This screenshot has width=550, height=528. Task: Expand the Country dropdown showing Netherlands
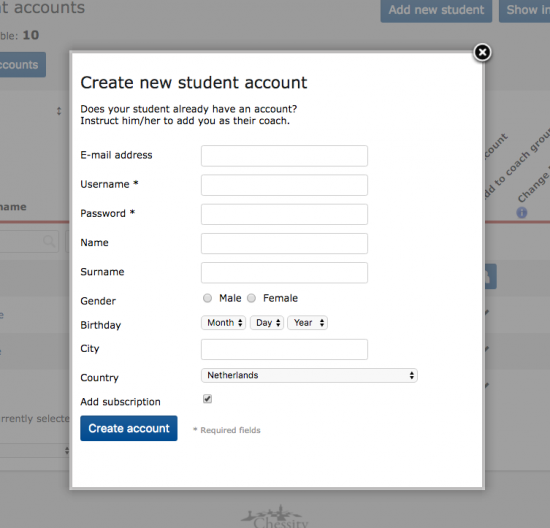(309, 375)
